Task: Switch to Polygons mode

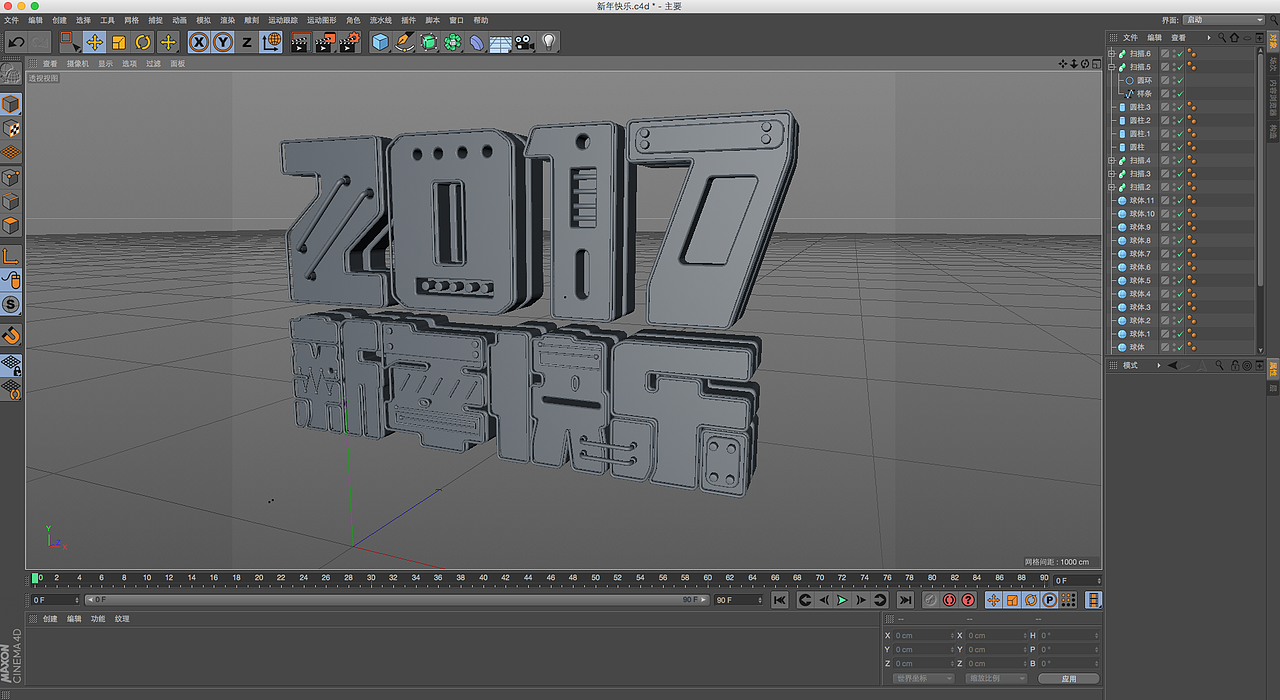Action: [x=11, y=226]
